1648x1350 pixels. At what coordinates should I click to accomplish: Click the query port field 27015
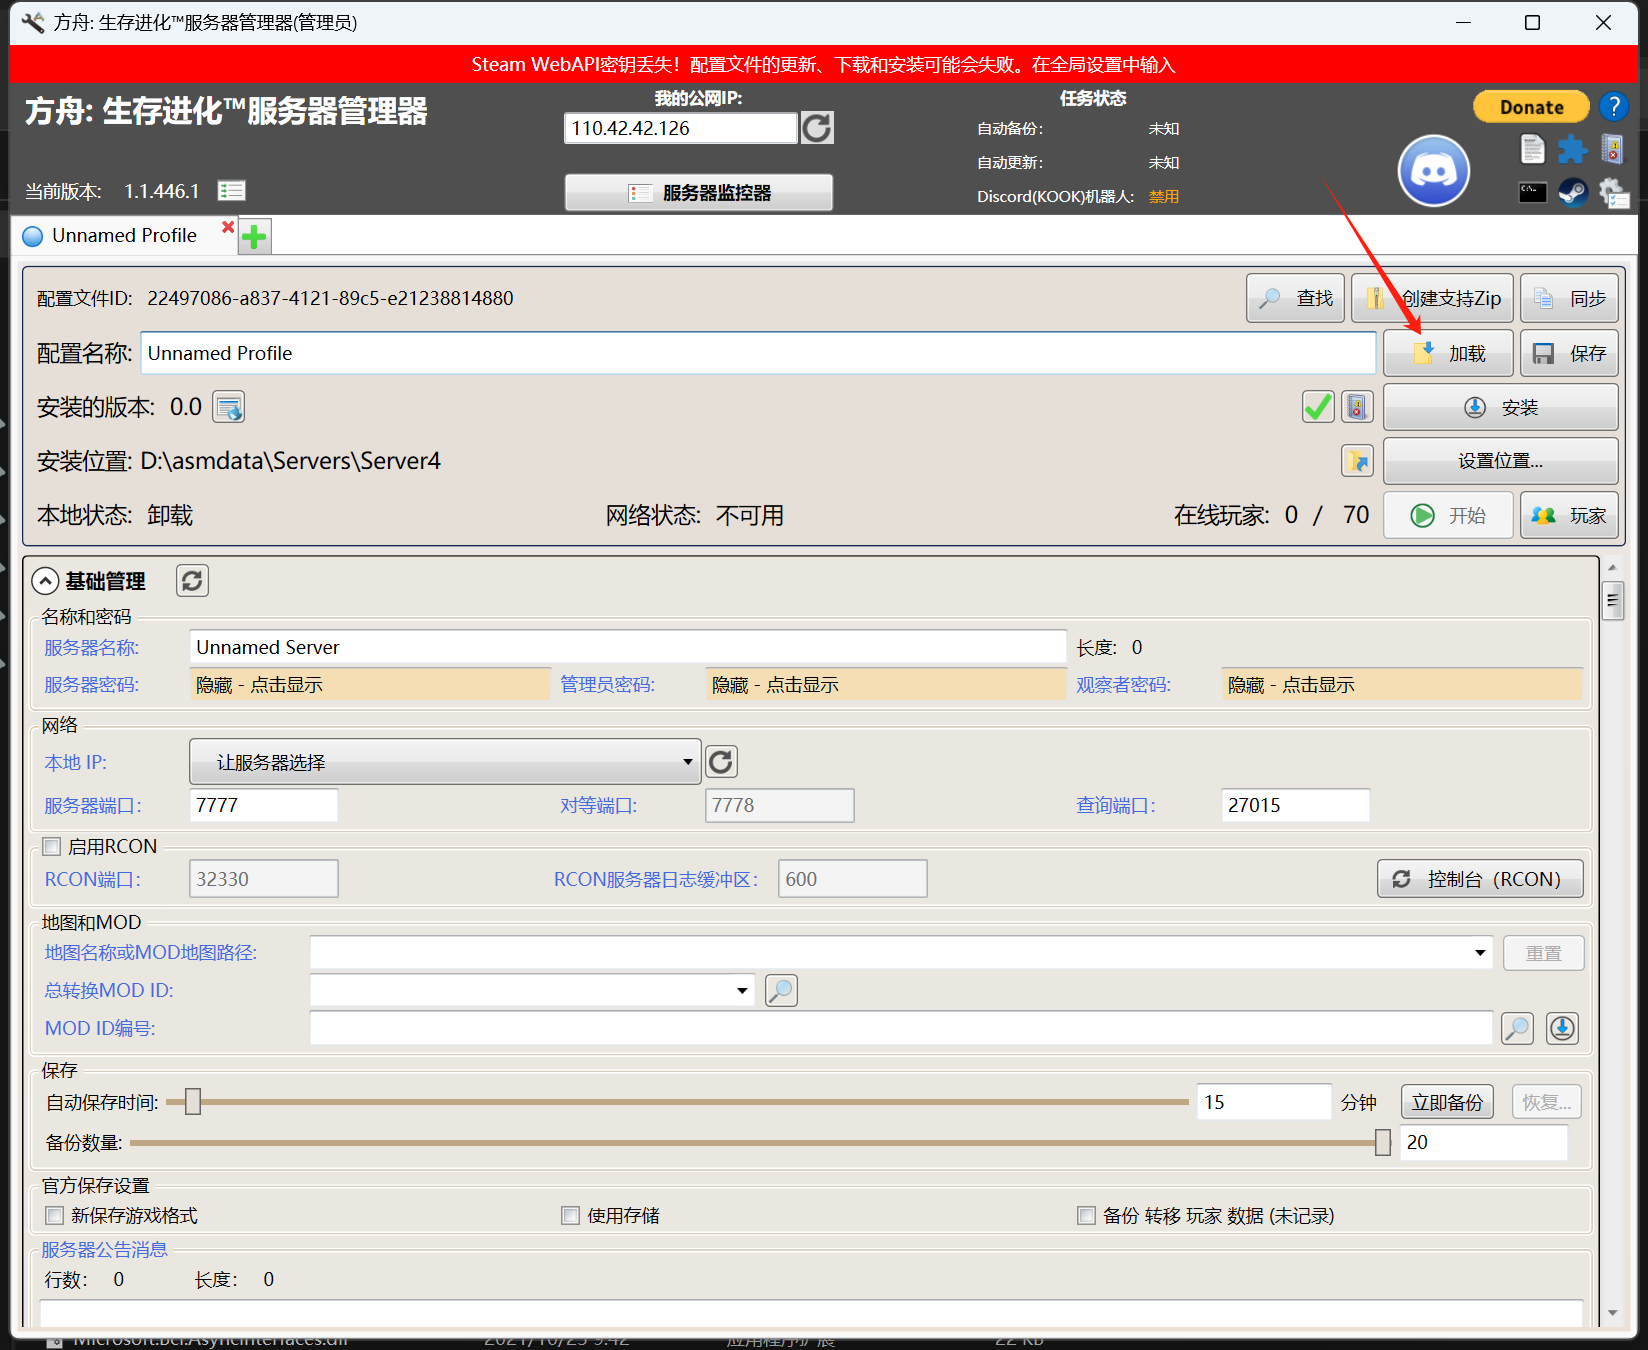[x=1296, y=805]
